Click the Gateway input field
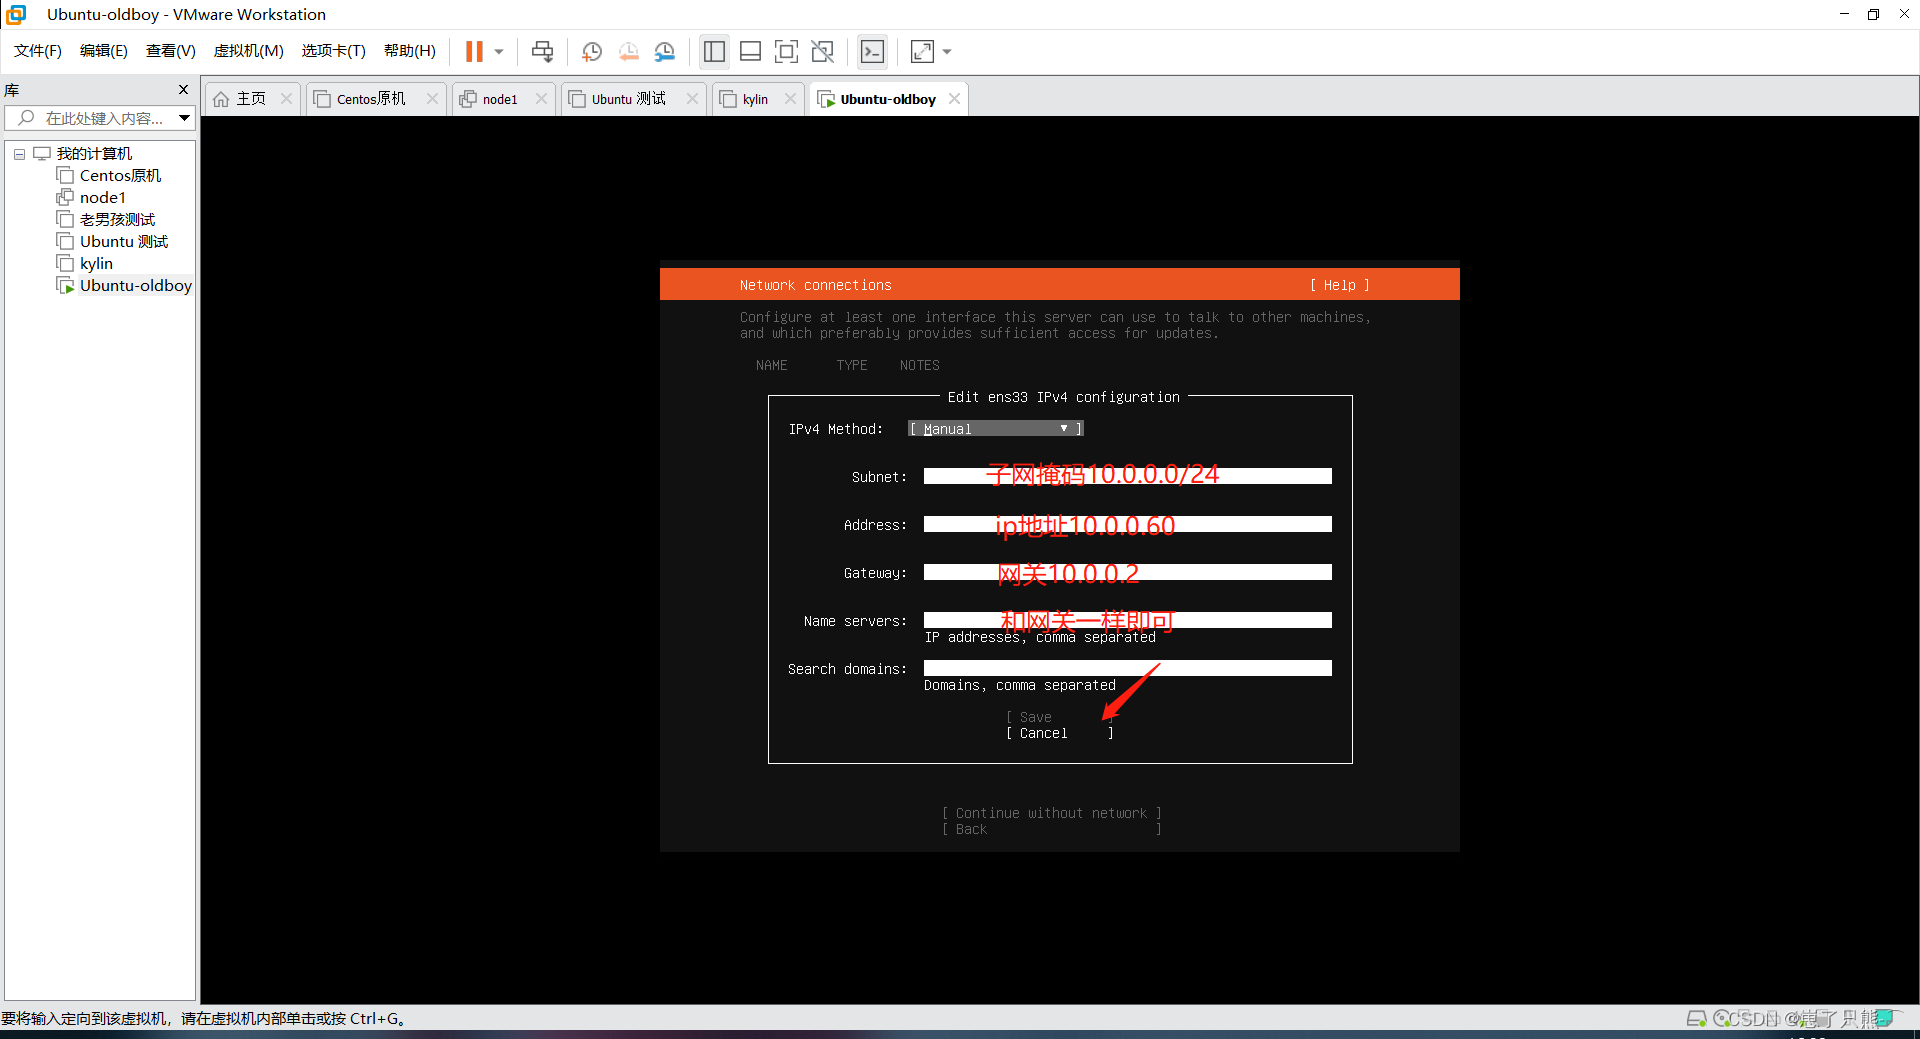Screen dimensions: 1920x1039 [1127, 572]
